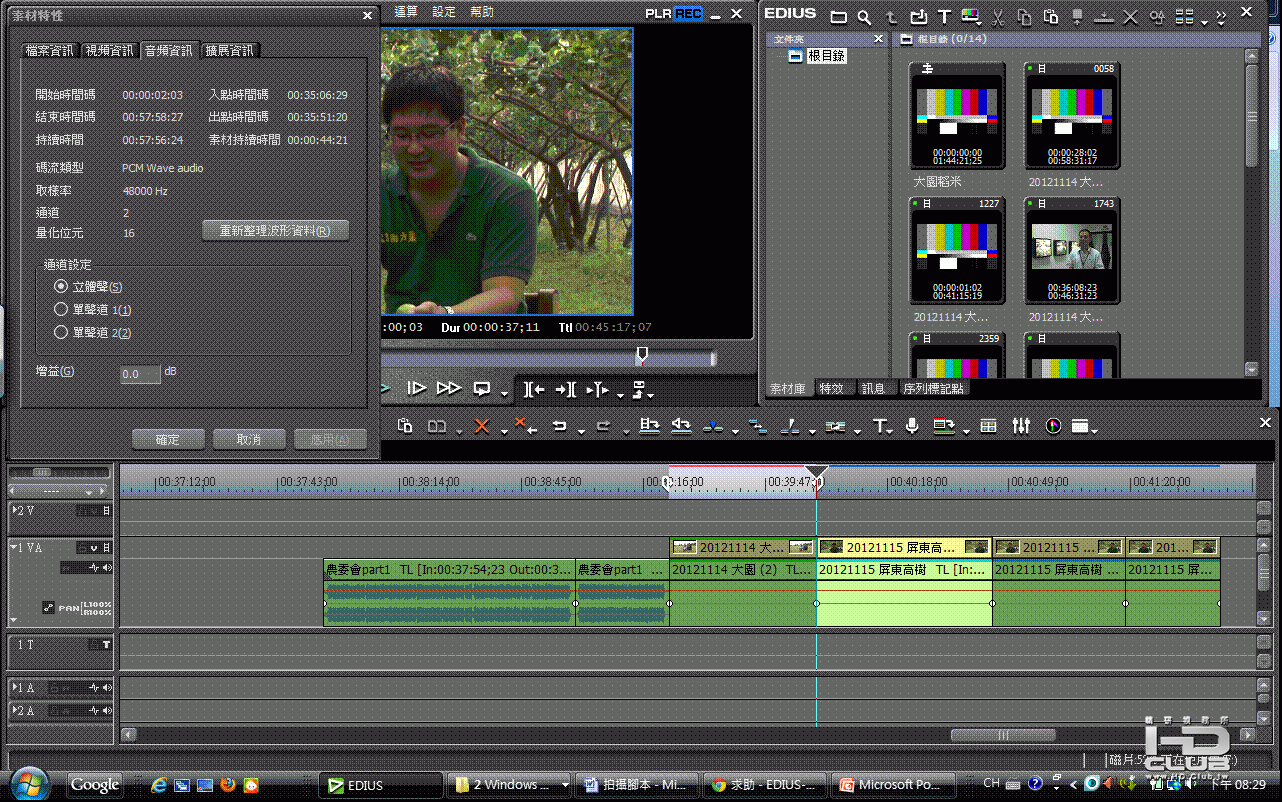This screenshot has height=802, width=1282.
Task: Open the 特效 effects tab
Action: 832,388
